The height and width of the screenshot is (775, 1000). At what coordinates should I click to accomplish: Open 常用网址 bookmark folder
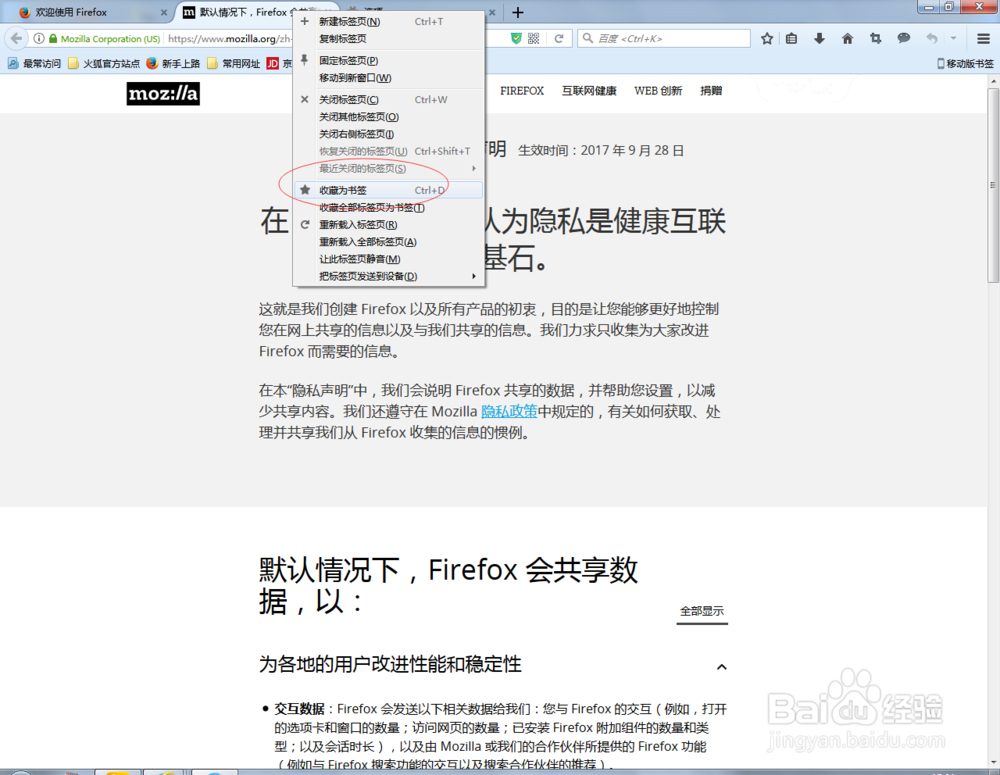point(233,63)
